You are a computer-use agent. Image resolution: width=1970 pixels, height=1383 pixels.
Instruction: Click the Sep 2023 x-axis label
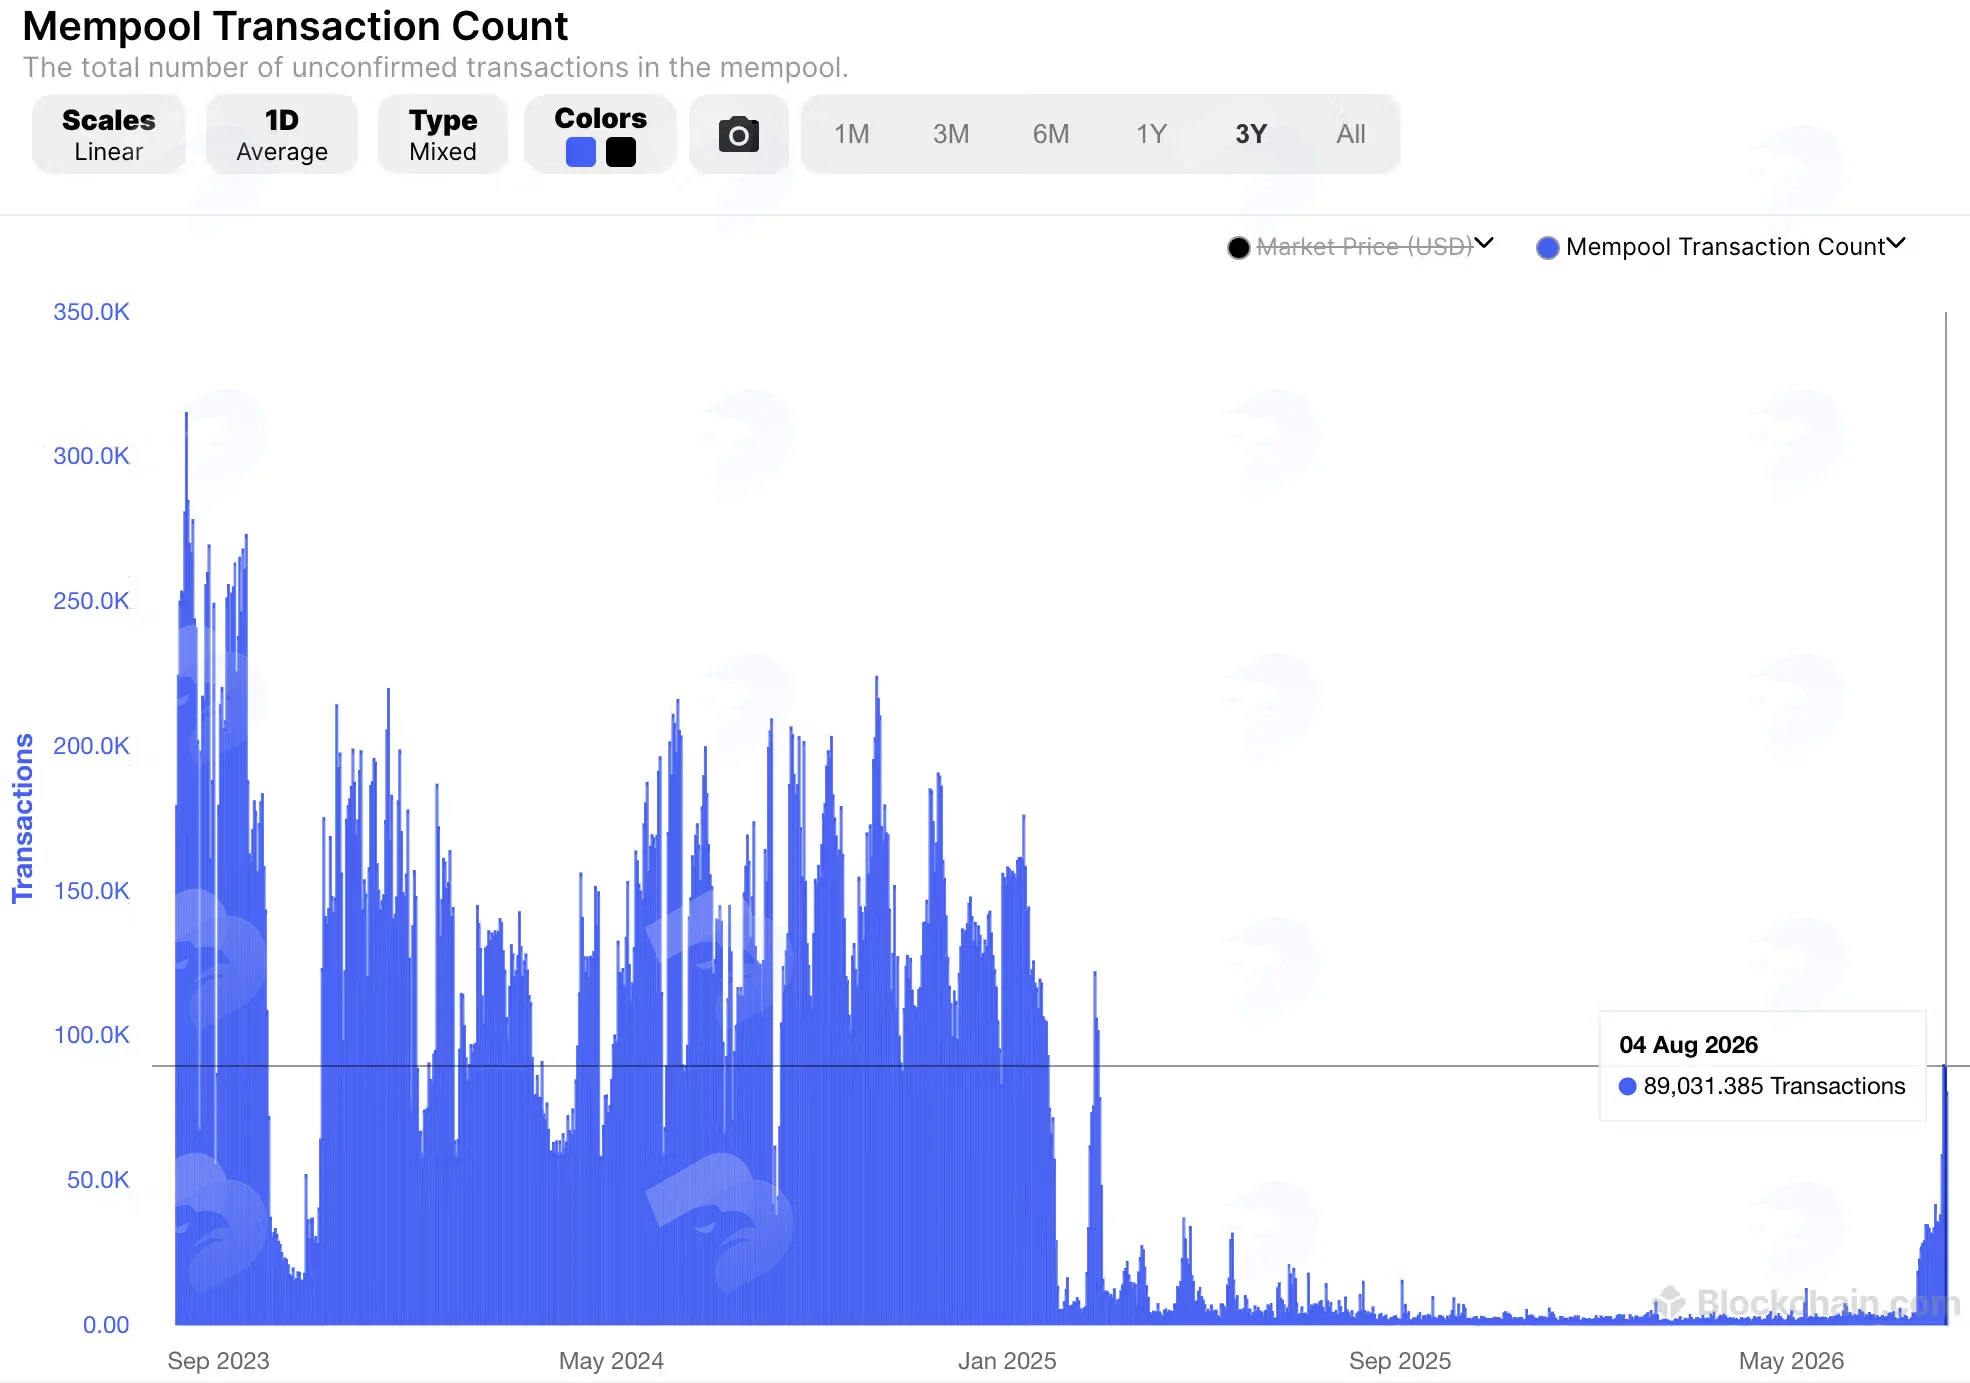218,1361
